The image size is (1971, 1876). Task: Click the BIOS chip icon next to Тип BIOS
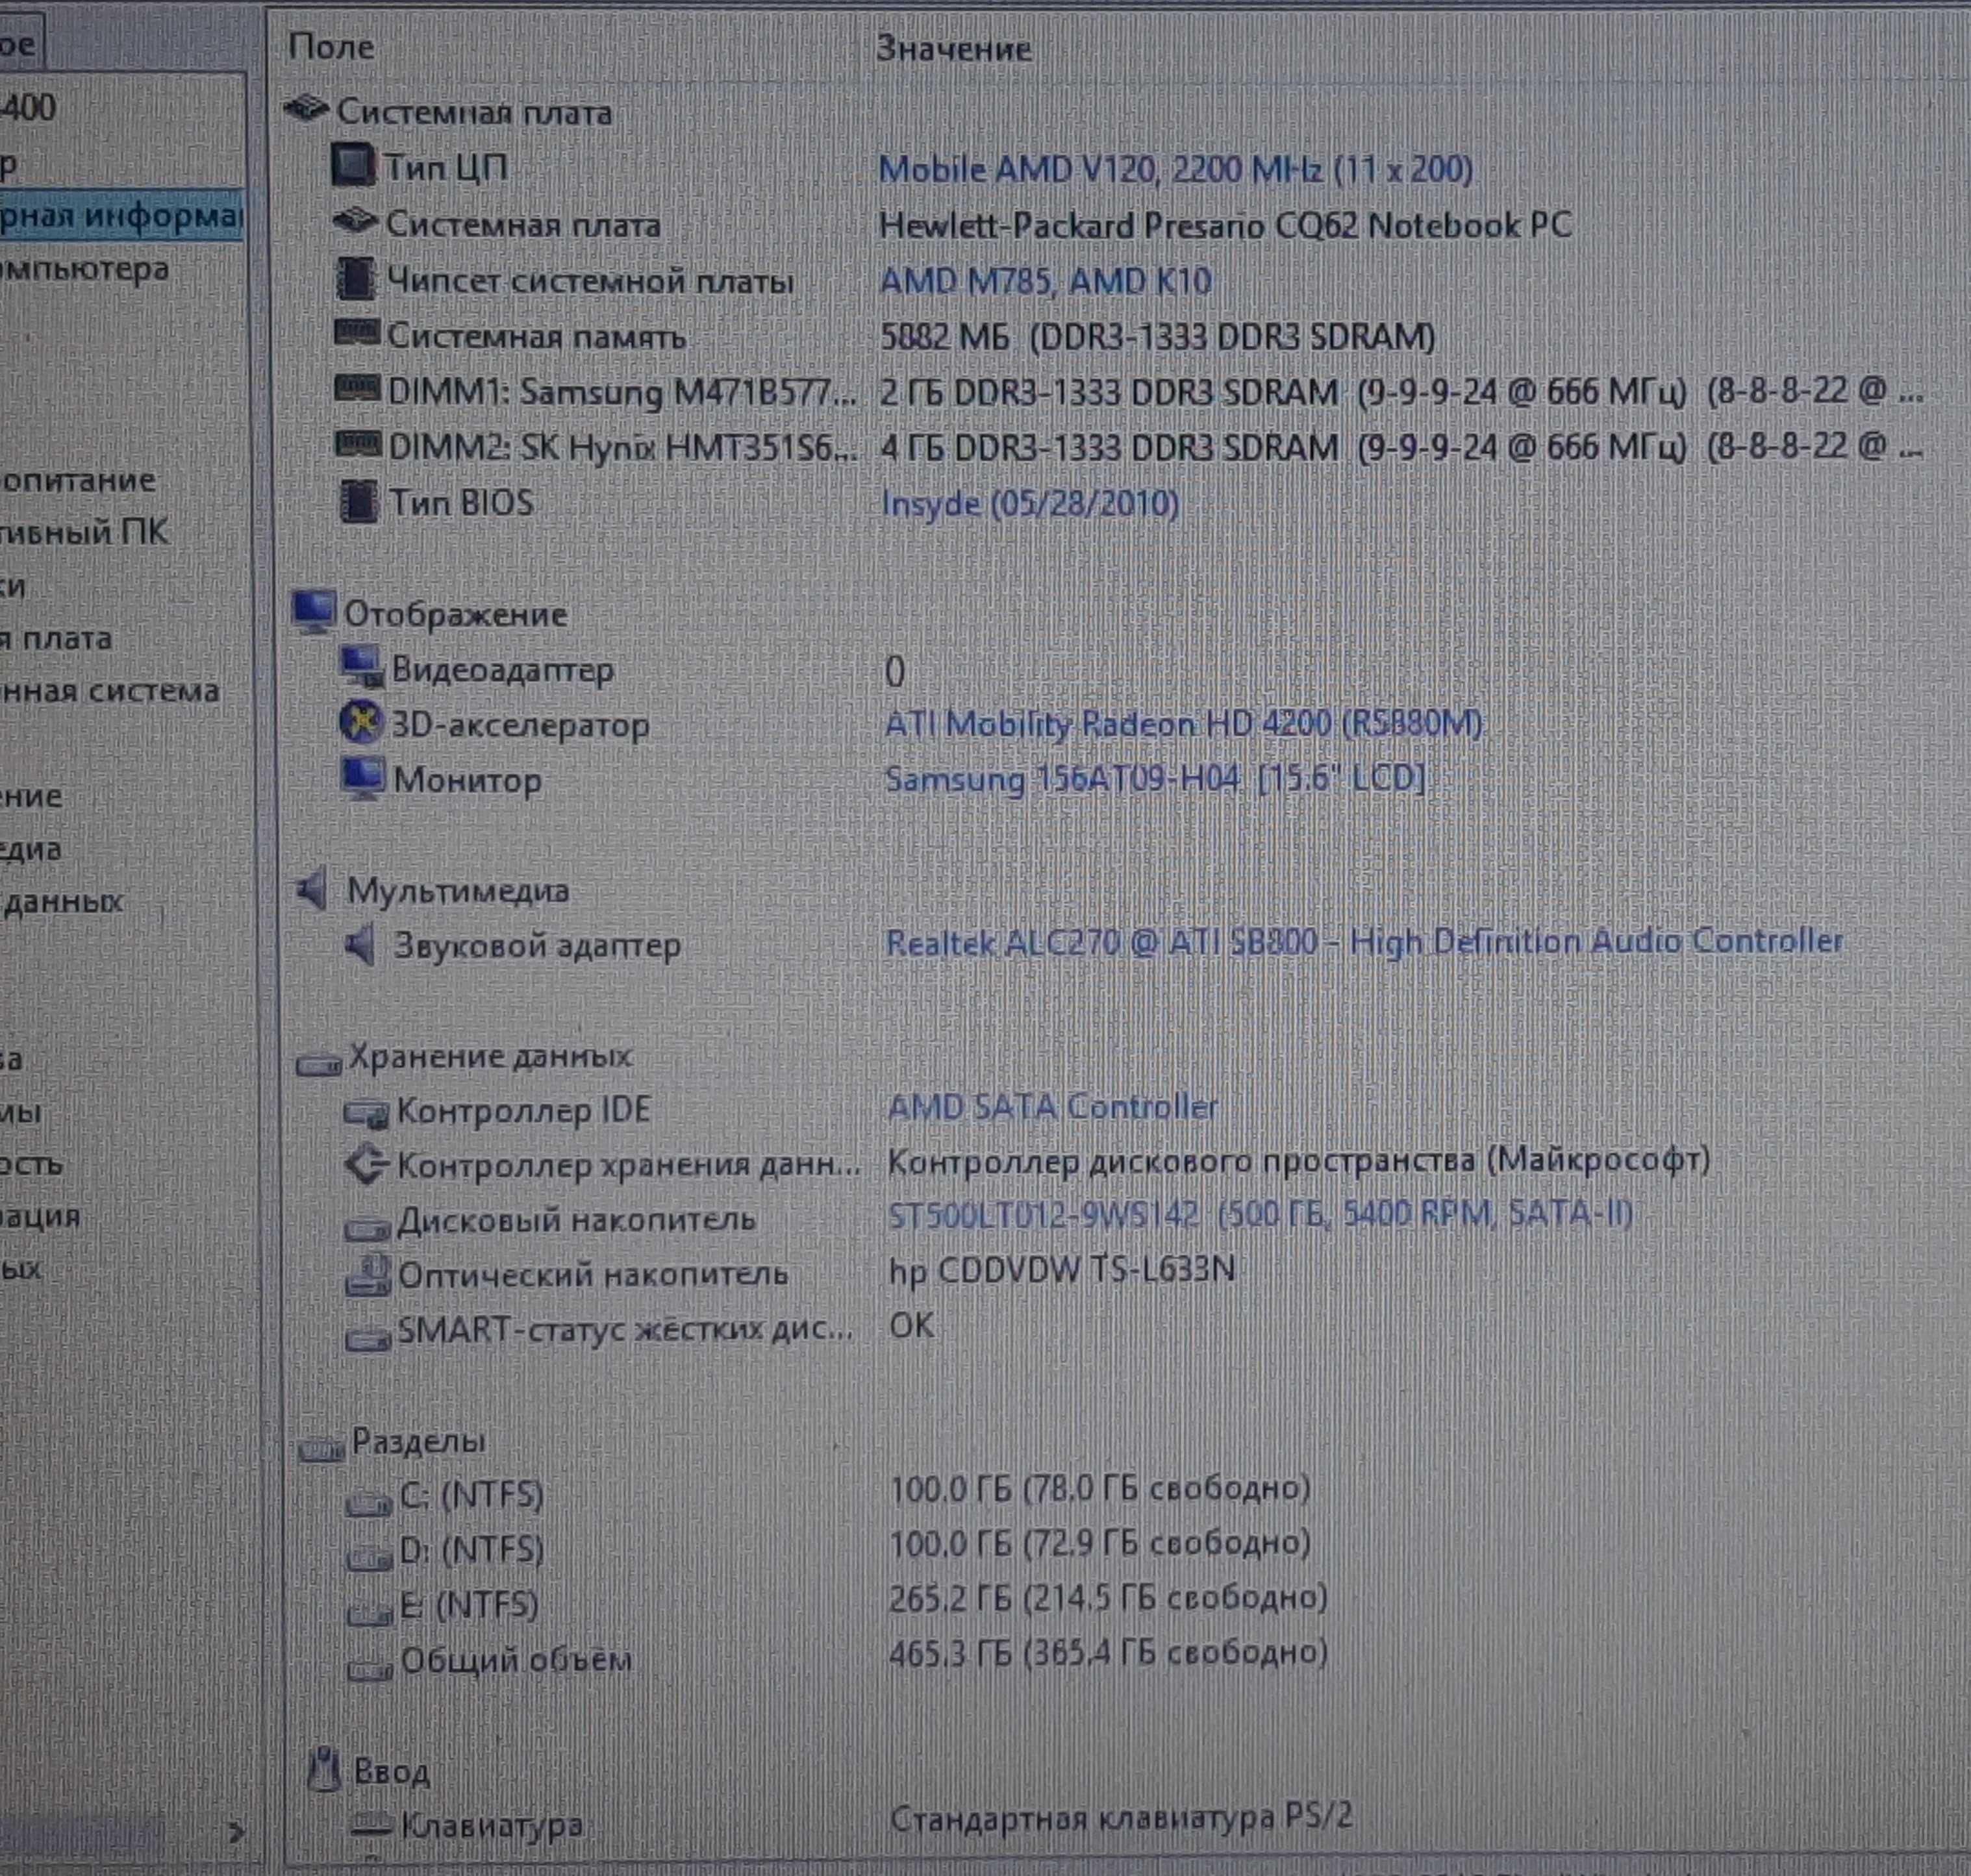(359, 502)
